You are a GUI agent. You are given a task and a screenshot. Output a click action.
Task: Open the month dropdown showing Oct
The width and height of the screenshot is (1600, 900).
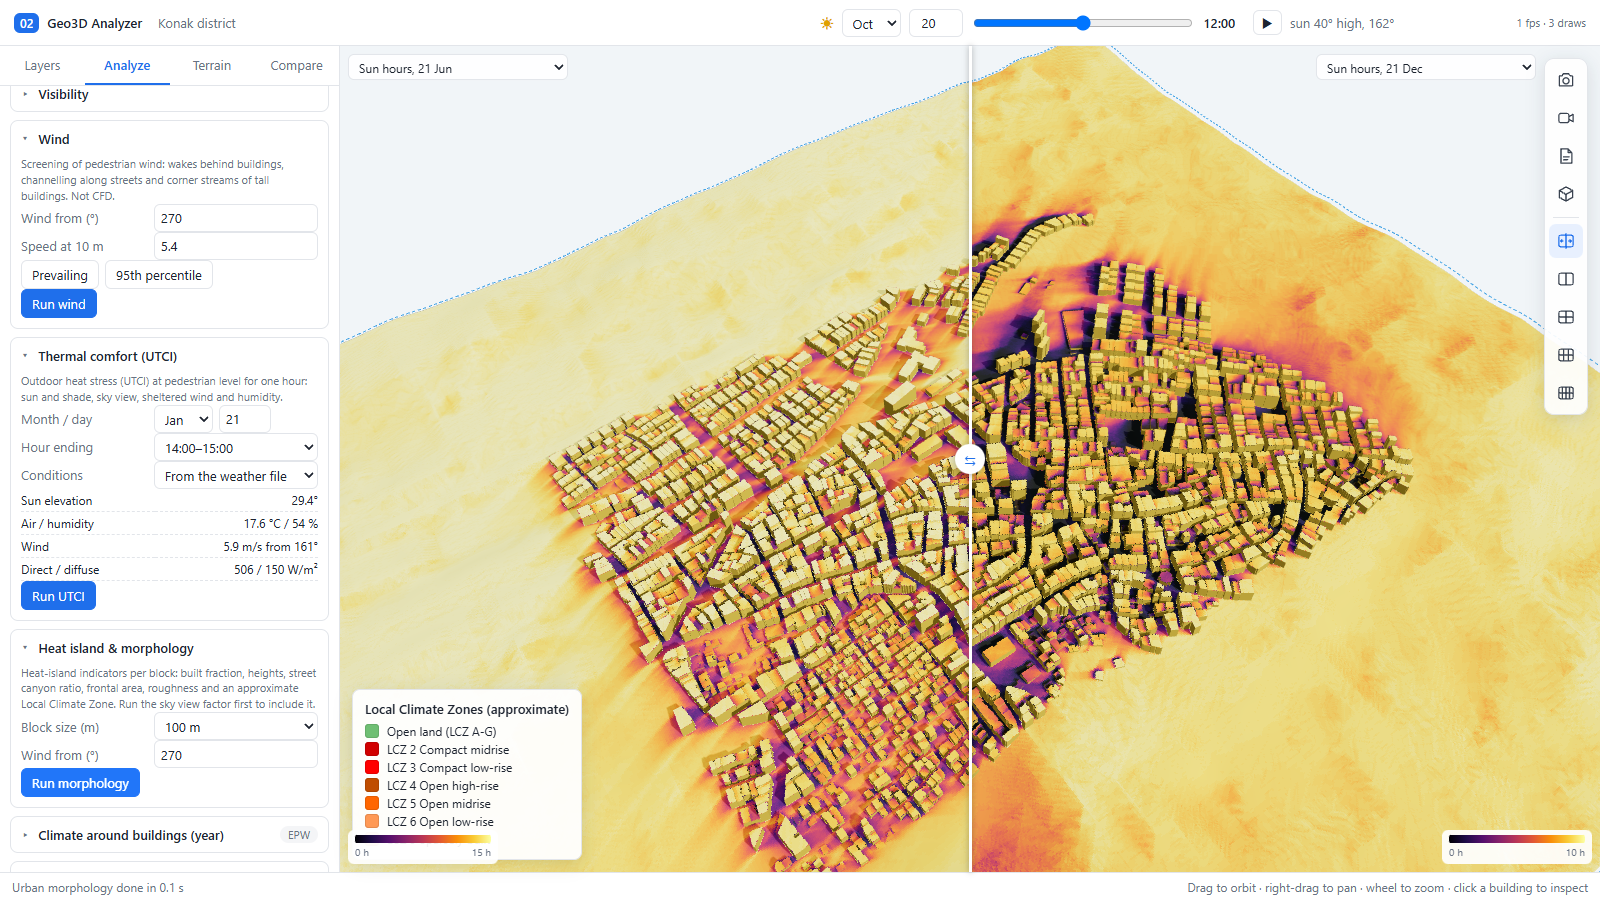(871, 23)
